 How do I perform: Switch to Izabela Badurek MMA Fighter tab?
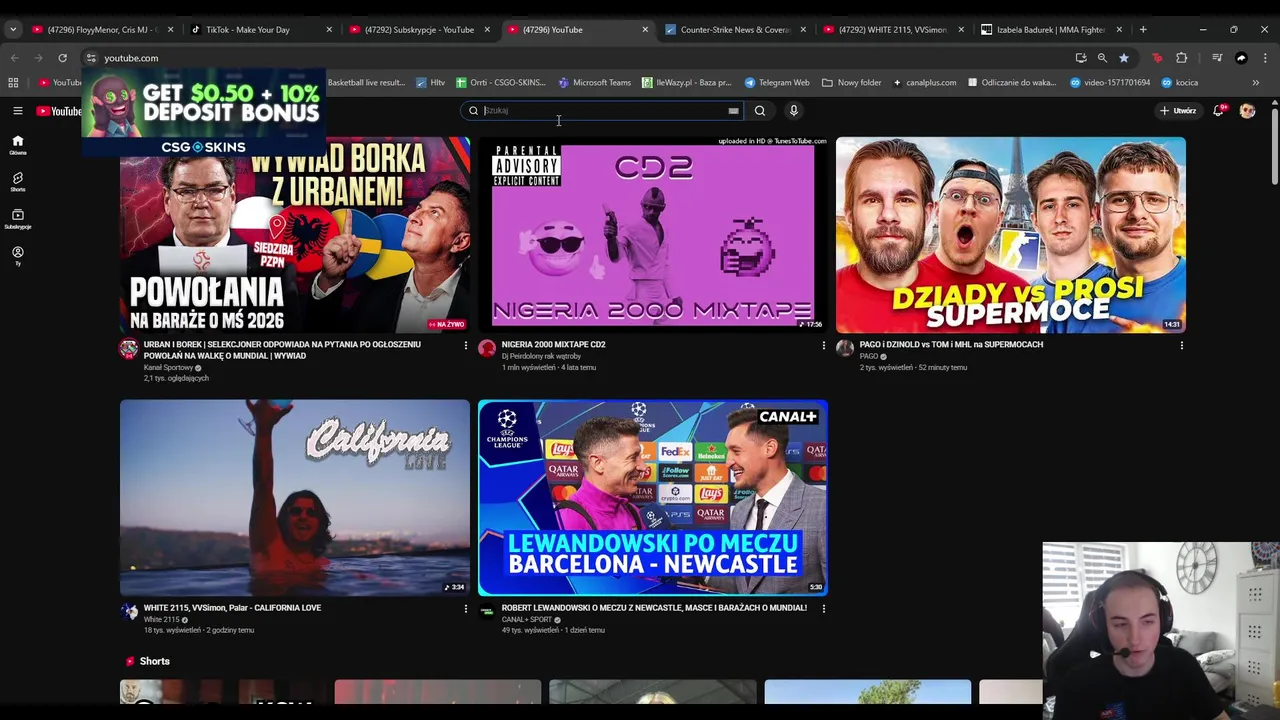click(1051, 30)
